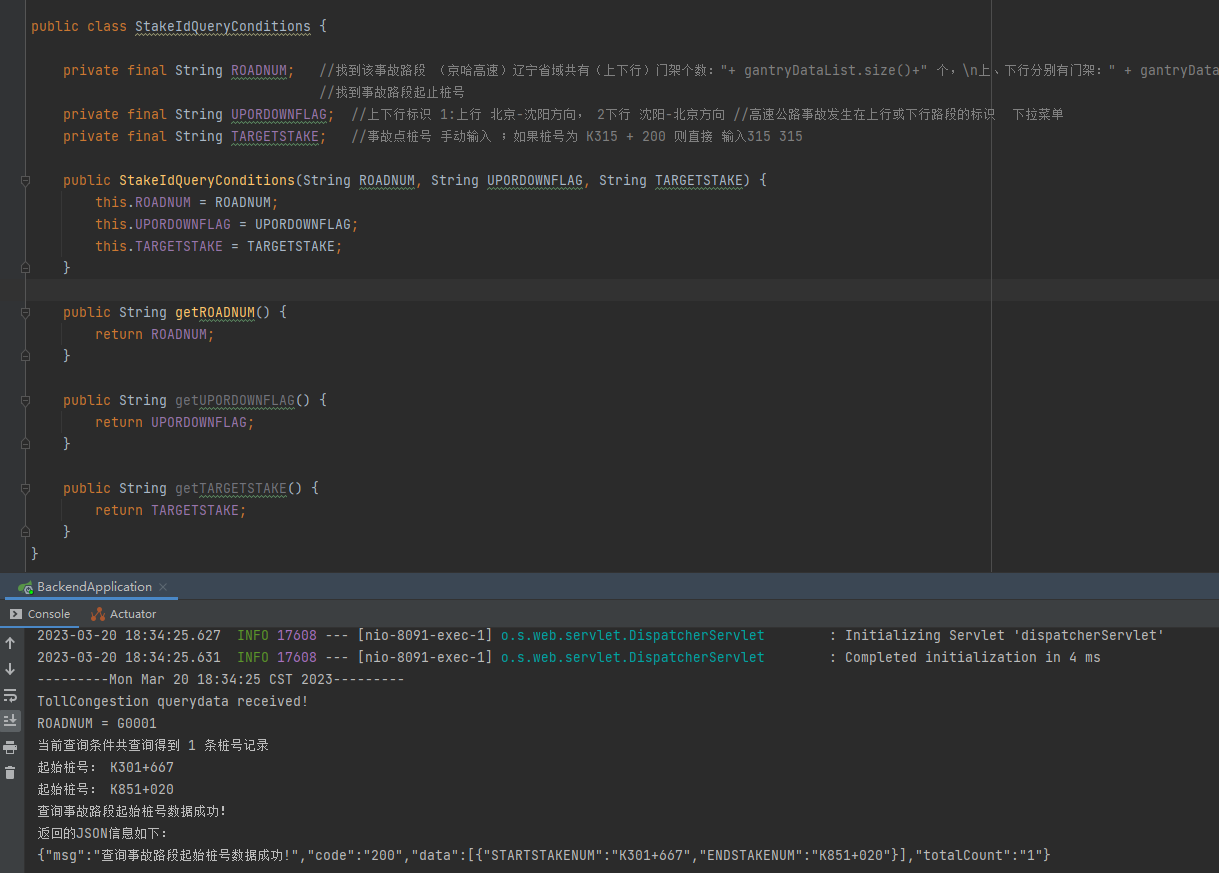The width and height of the screenshot is (1219, 873).
Task: Click the getROADNUM method name
Action: click(215, 312)
